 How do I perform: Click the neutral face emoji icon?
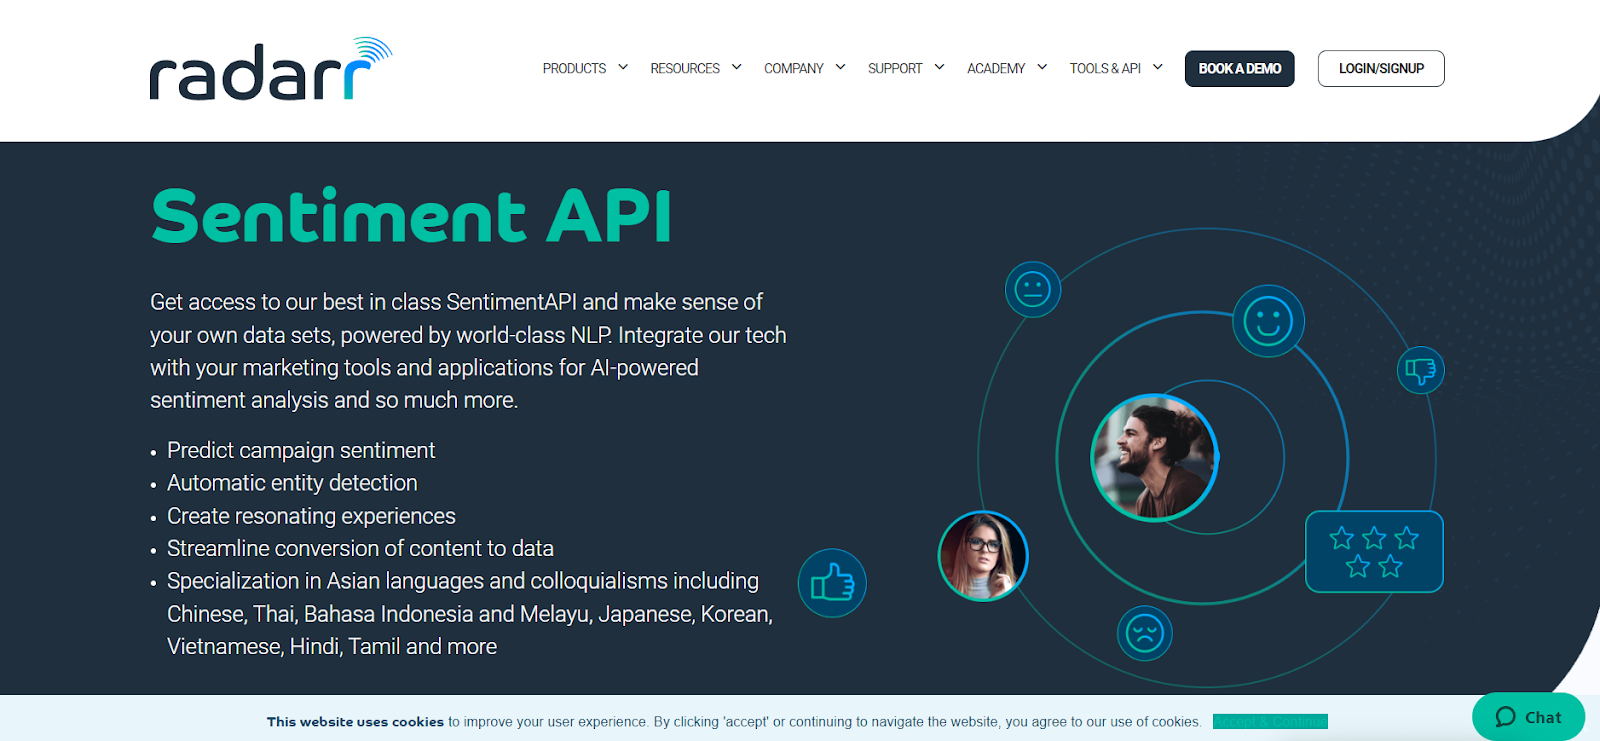click(1033, 290)
